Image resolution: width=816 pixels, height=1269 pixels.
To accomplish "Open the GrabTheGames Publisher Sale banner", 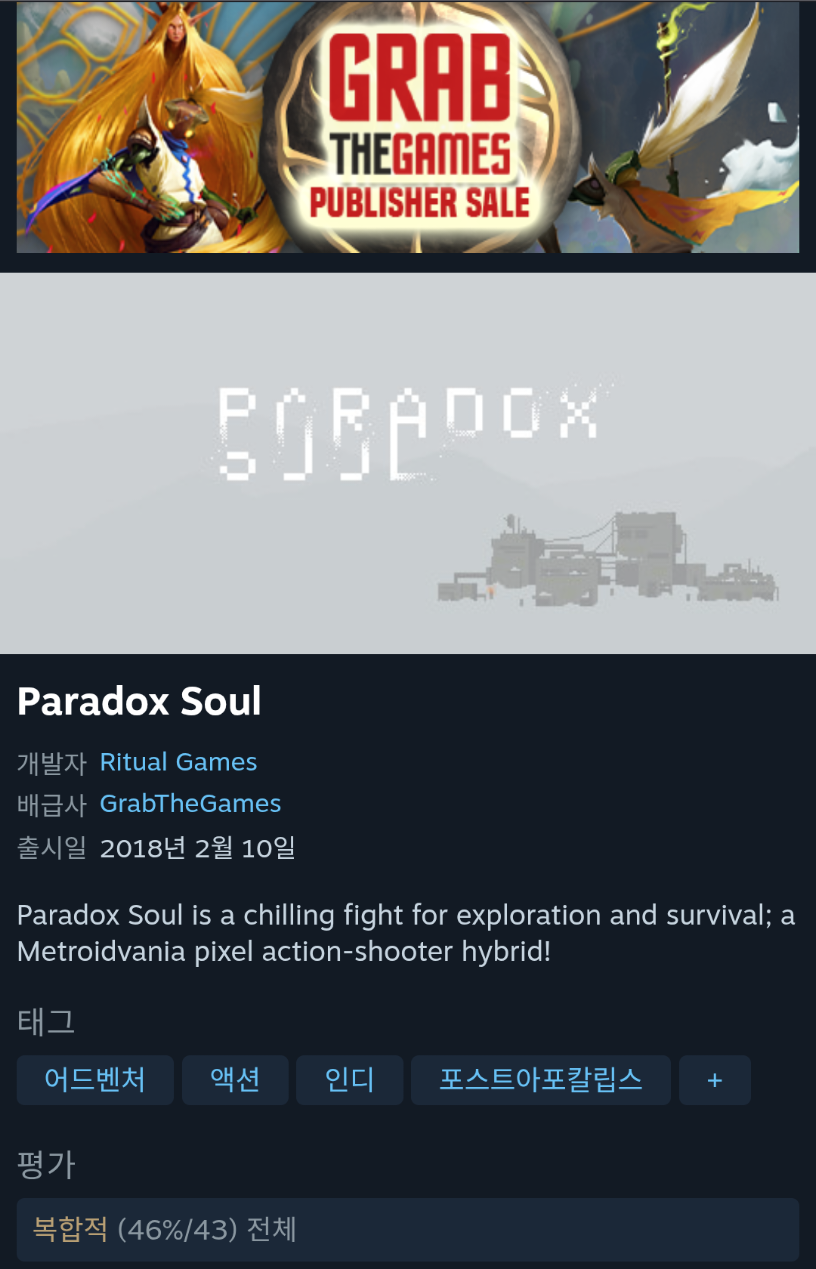I will 408,126.
